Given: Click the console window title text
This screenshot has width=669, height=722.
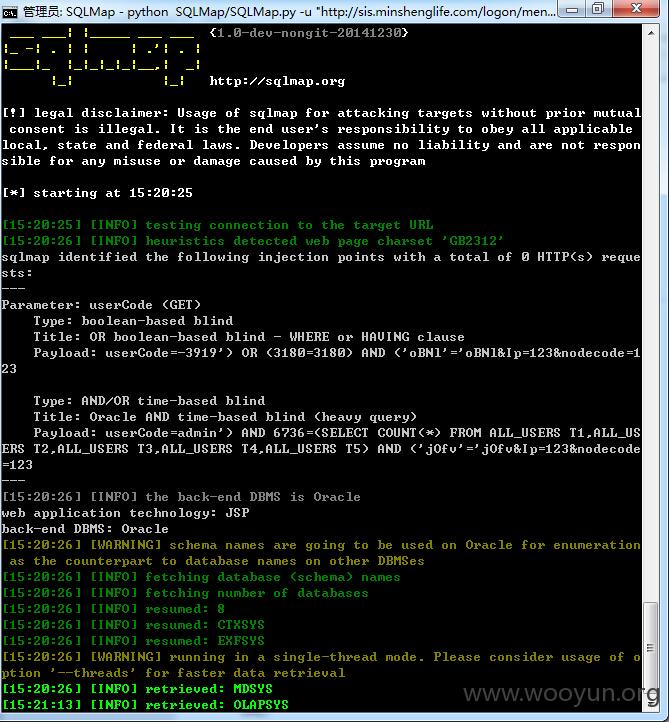Looking at the screenshot, I should coord(289,11).
